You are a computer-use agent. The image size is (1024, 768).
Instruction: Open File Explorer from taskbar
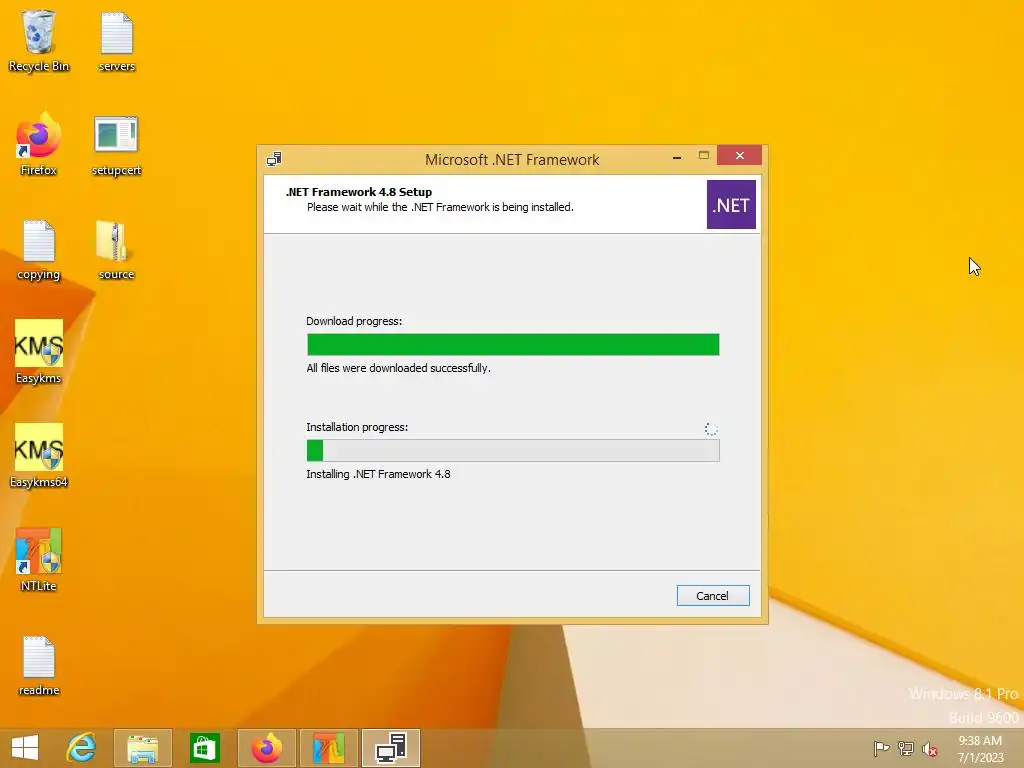[142, 748]
